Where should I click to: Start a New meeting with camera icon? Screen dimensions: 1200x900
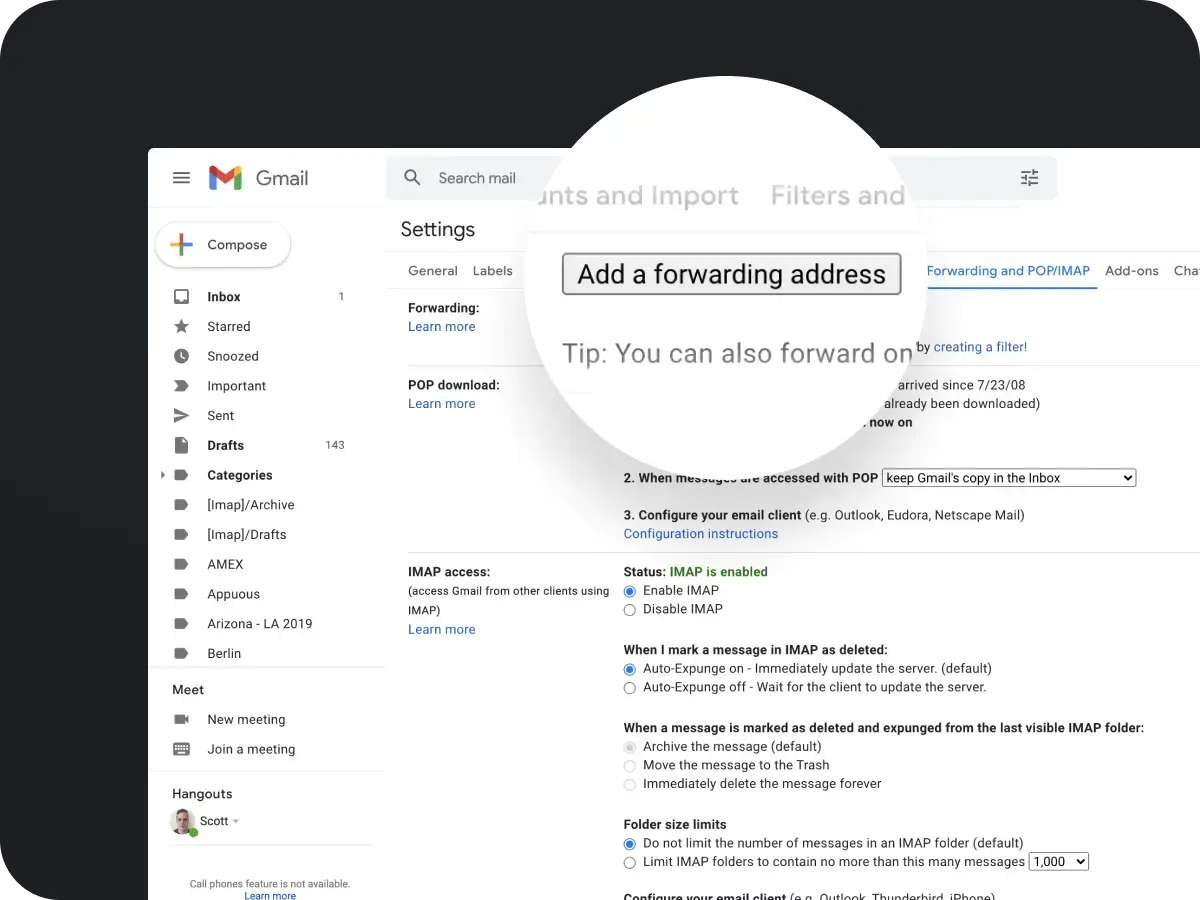[x=184, y=719]
